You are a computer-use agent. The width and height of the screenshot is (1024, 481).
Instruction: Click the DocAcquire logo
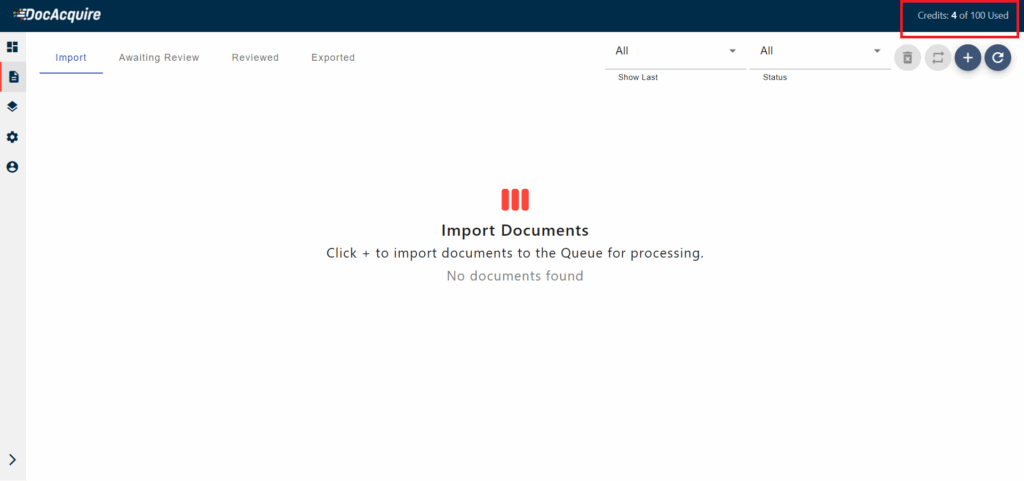pos(57,15)
